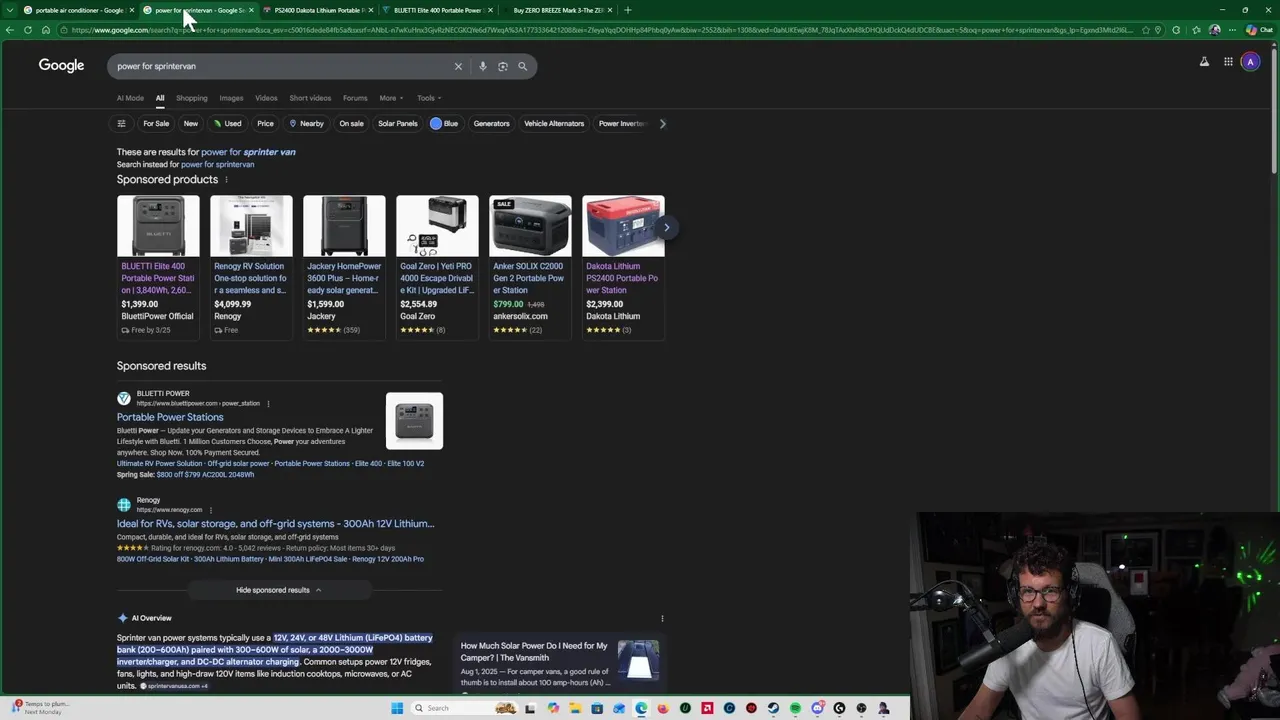Screen dimensions: 1280x720
Task: Open Jackery HomePower 3600 Plus product
Action: [344, 267]
